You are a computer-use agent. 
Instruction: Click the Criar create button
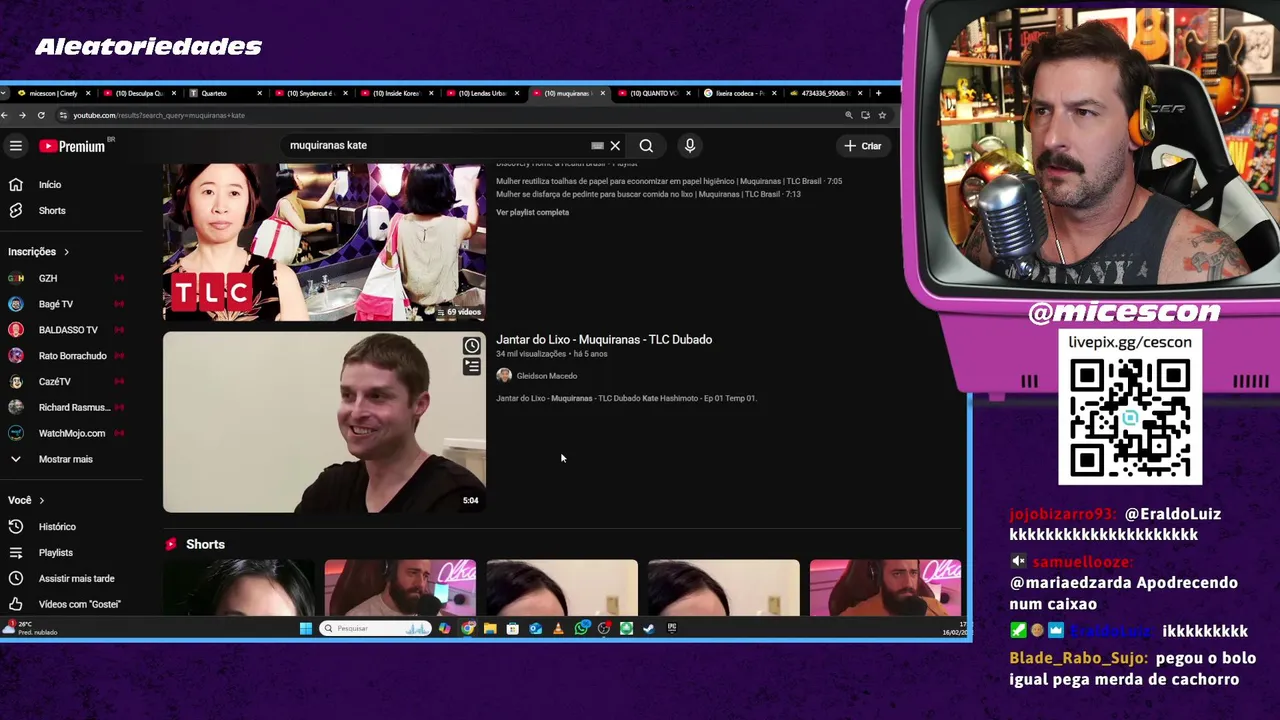pyautogui.click(x=862, y=146)
